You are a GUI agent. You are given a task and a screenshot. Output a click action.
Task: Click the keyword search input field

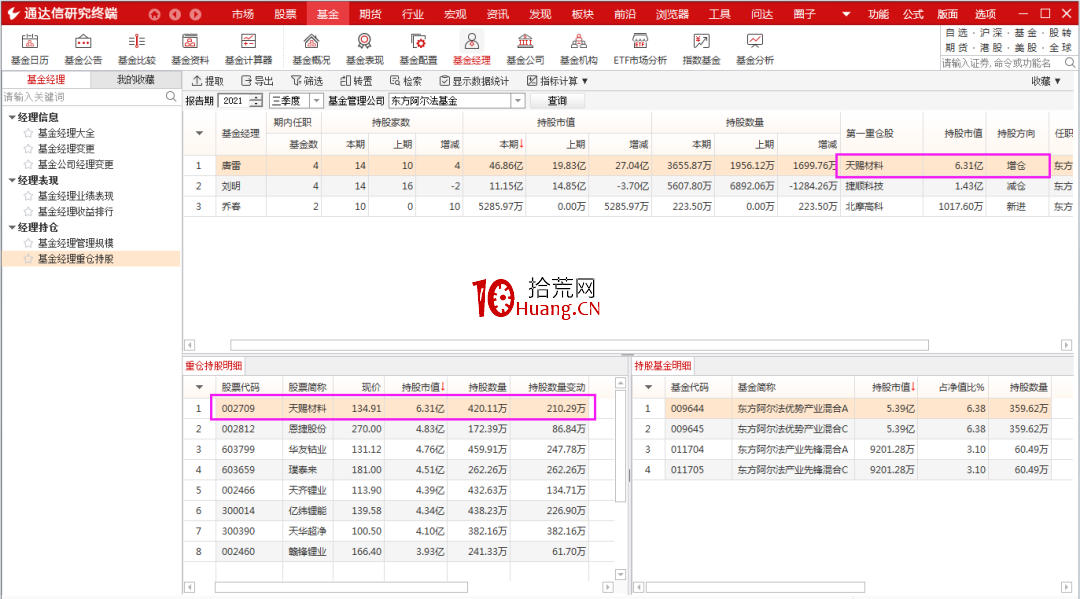coord(83,97)
